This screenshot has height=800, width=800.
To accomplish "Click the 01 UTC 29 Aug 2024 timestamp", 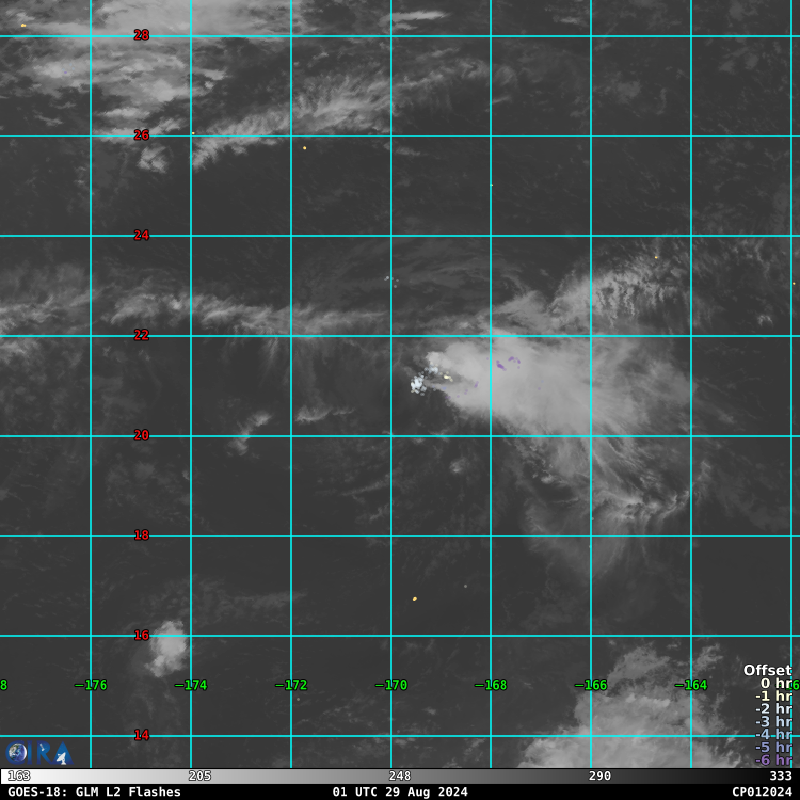I will click(400, 792).
